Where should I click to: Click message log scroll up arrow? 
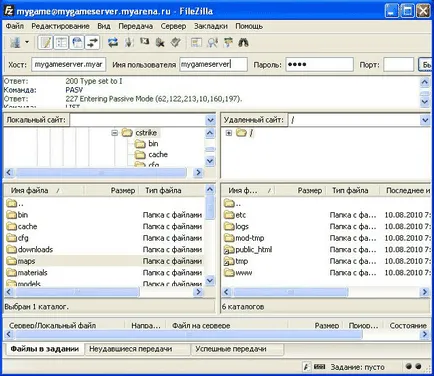425,82
